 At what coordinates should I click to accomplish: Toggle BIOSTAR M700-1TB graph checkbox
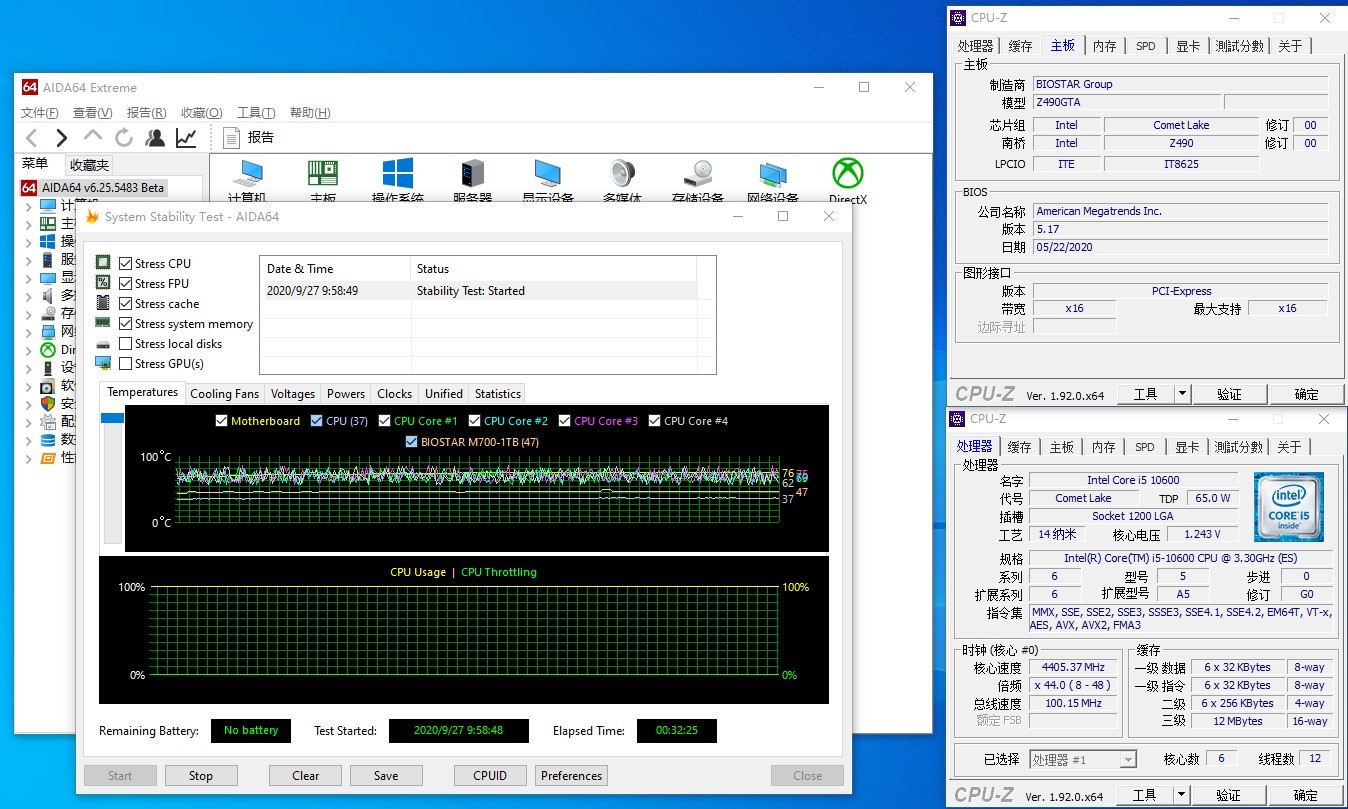pyautogui.click(x=411, y=441)
